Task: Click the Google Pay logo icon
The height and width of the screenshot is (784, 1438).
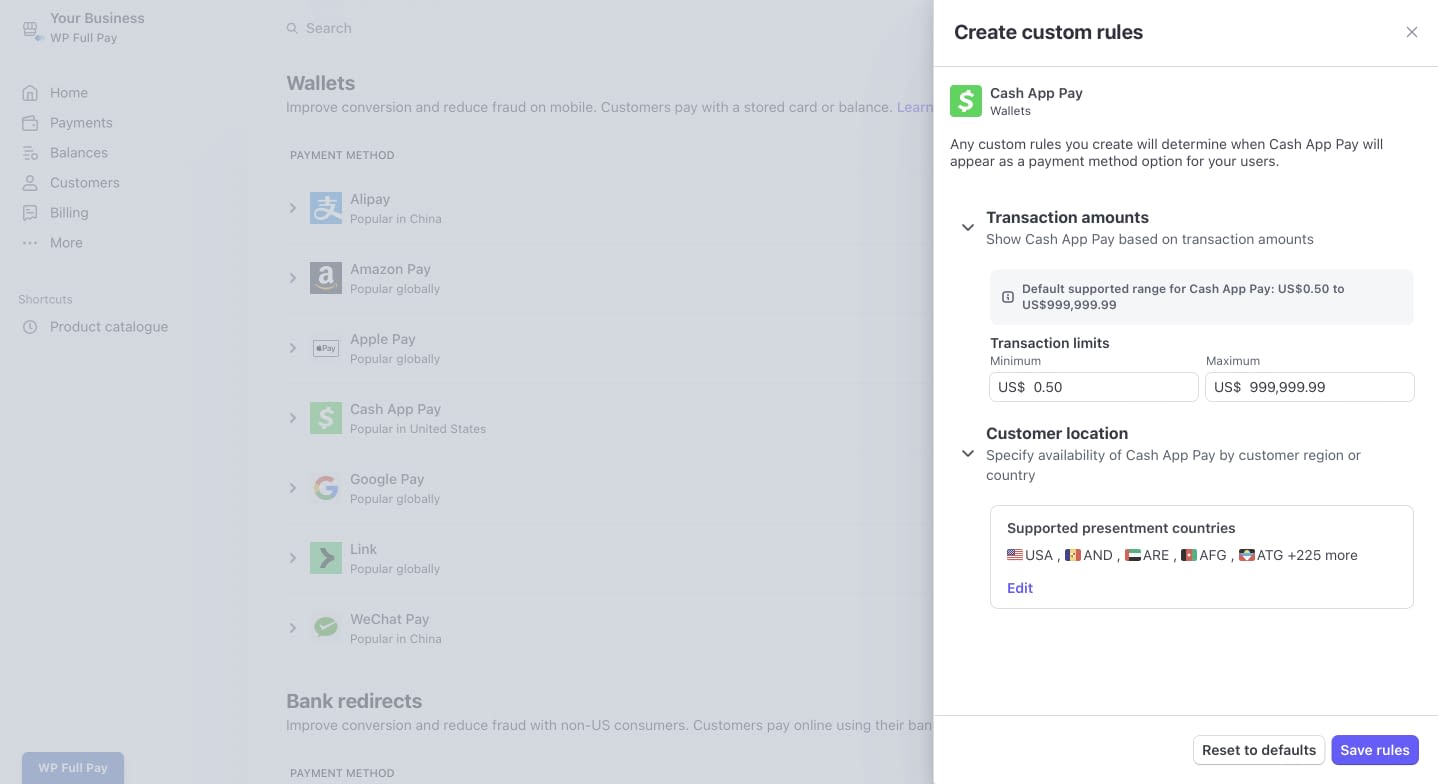Action: (326, 488)
